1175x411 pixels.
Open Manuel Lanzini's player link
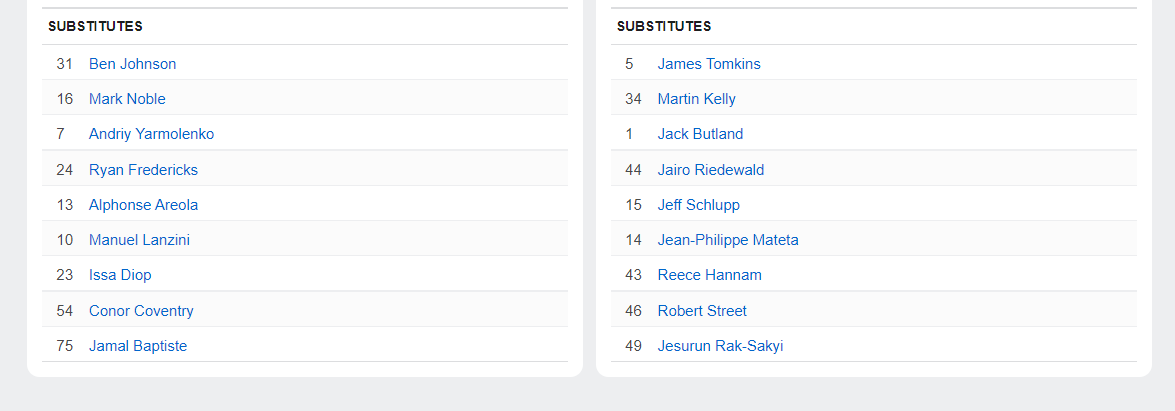point(139,240)
